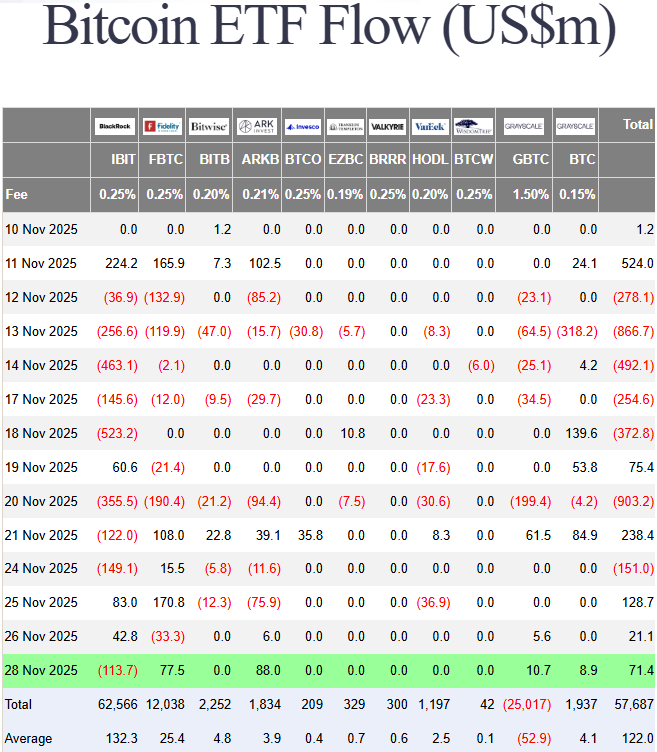Click the Grayscale logo above BTC
The image size is (657, 752).
click(x=575, y=126)
